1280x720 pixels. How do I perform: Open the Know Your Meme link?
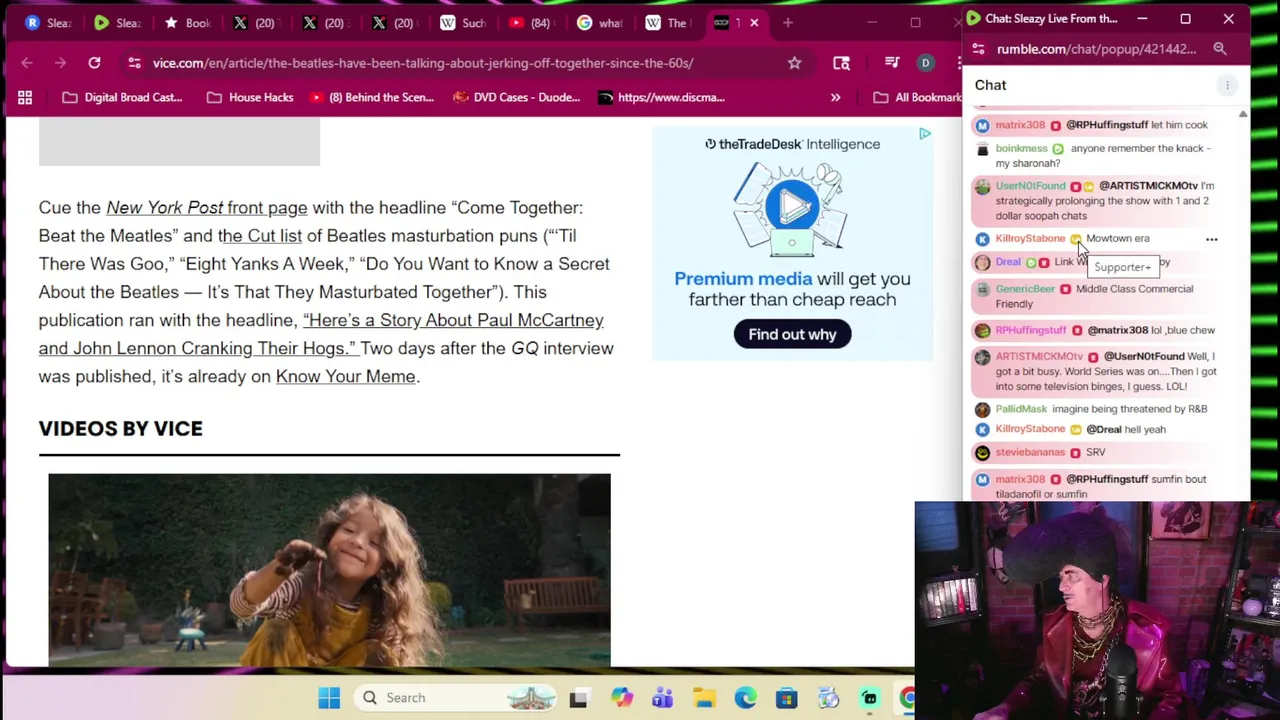click(345, 376)
